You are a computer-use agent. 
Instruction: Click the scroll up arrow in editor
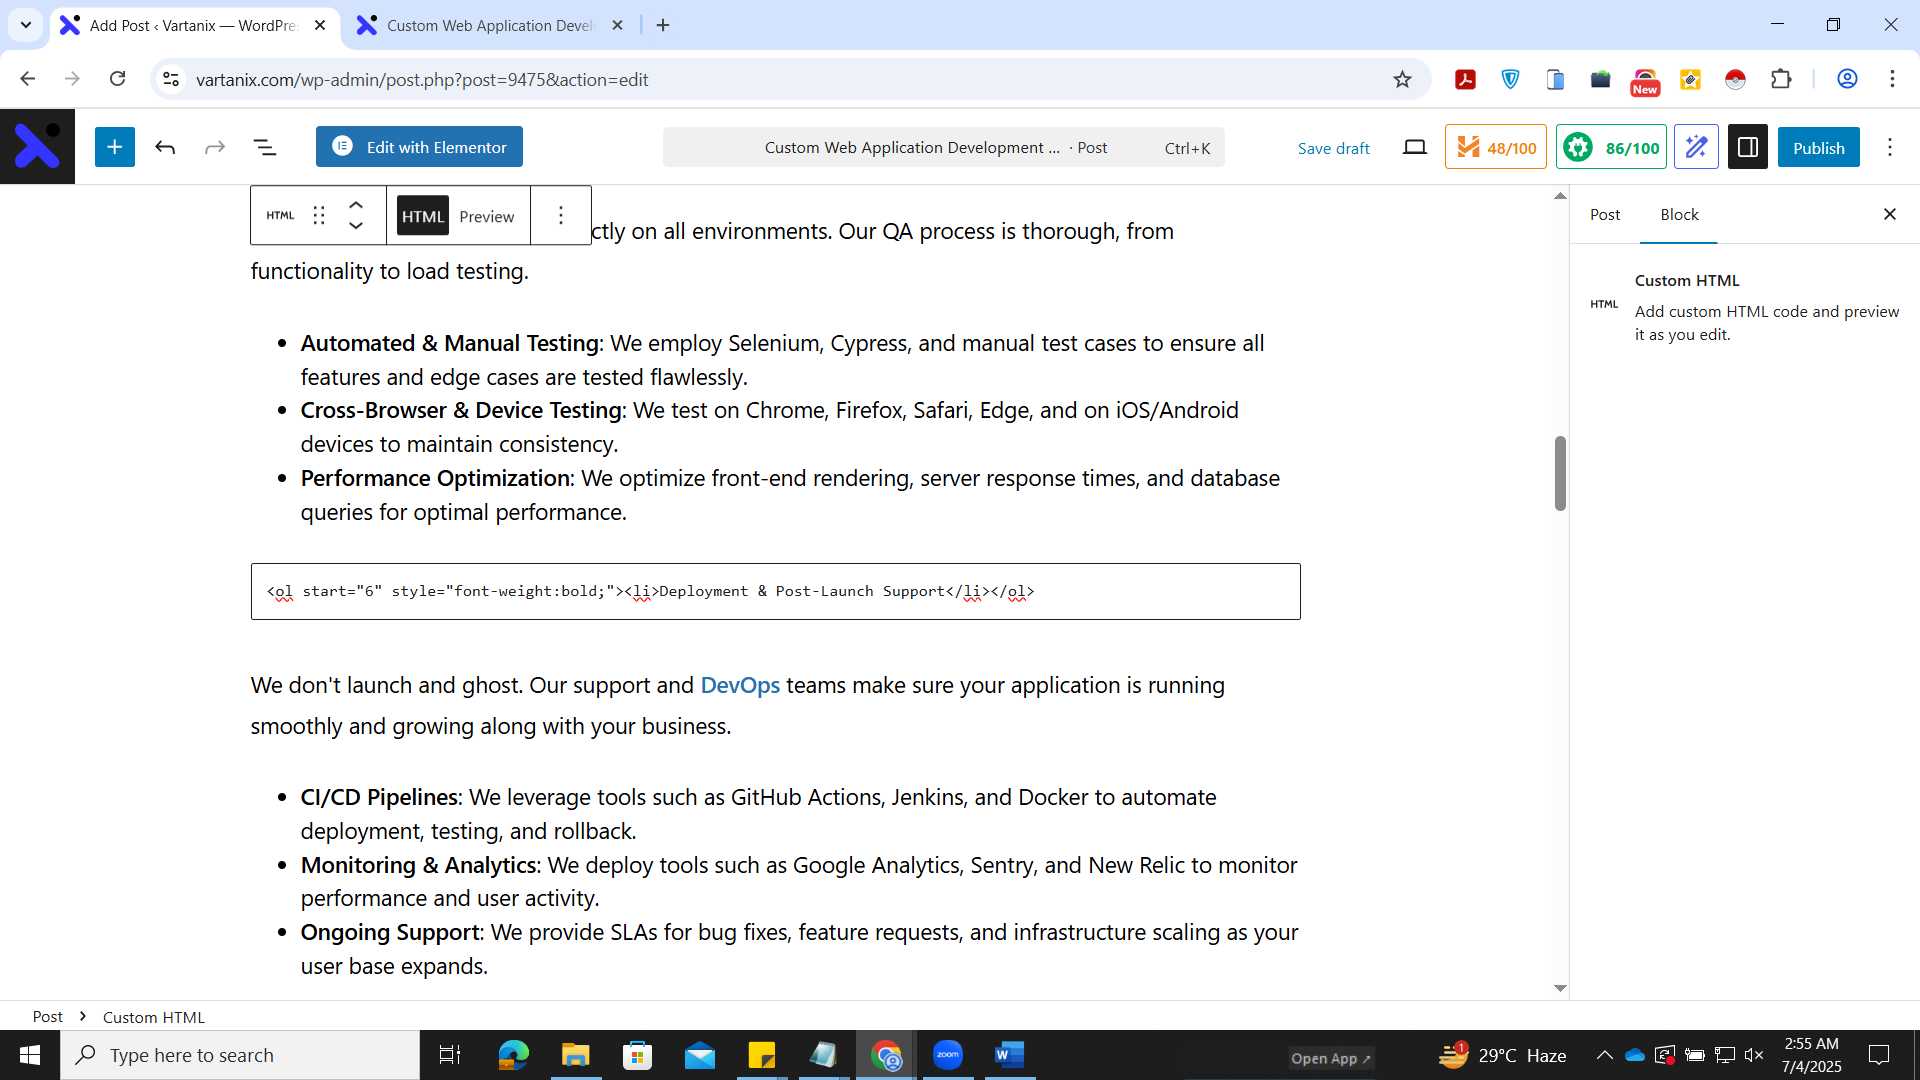coord(1560,196)
